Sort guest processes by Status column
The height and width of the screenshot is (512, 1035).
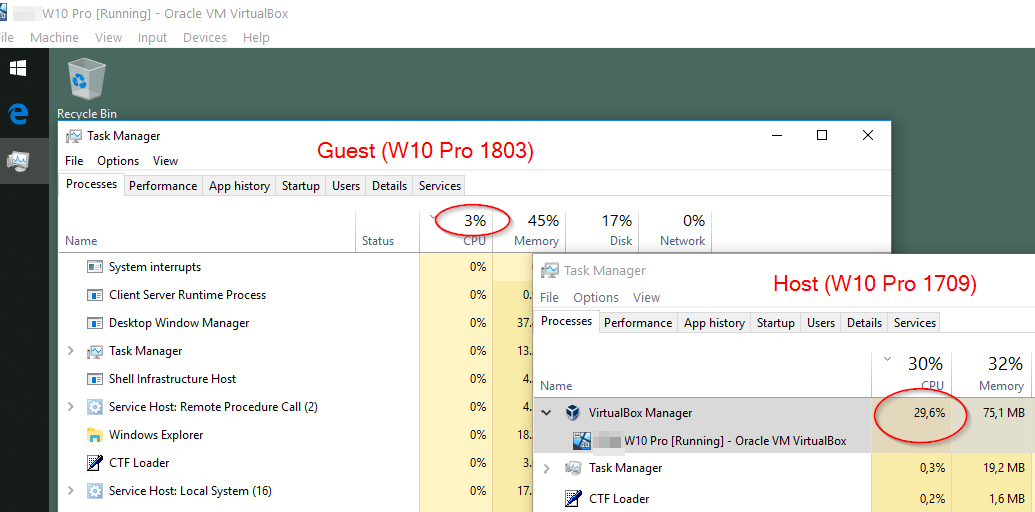[x=387, y=232]
